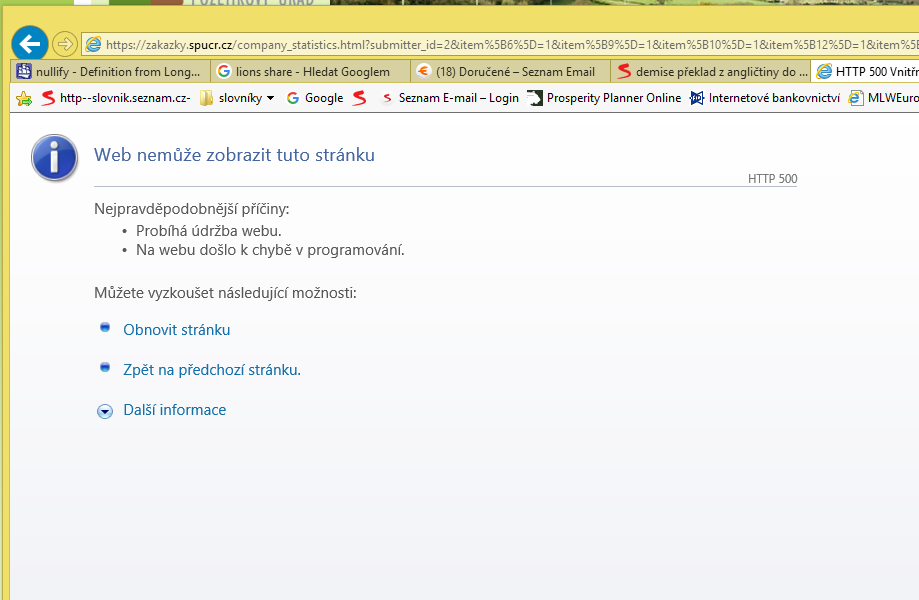This screenshot has height=600, width=919.
Task: Open the Google bookmark in favorites bar
Action: [x=315, y=98]
